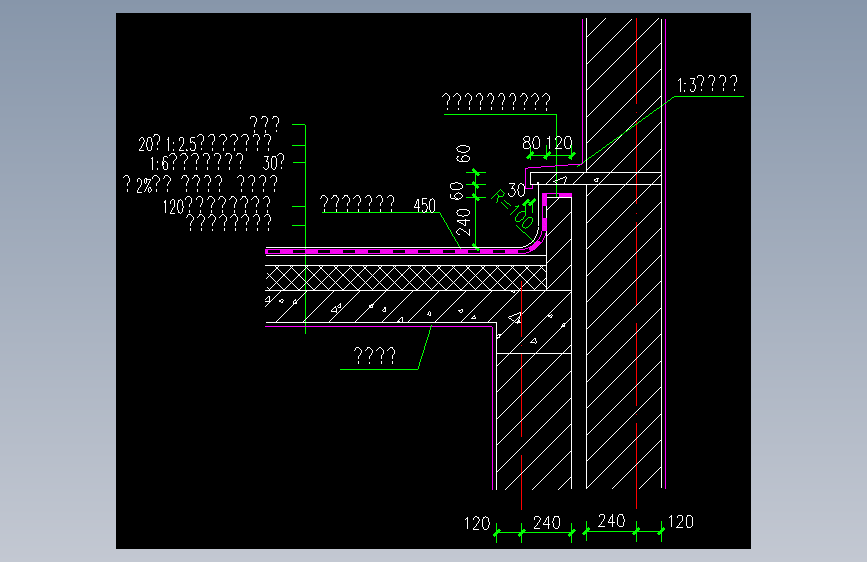867x562 pixels.
Task: Click the note line containing "2%"
Action: click(x=200, y=183)
